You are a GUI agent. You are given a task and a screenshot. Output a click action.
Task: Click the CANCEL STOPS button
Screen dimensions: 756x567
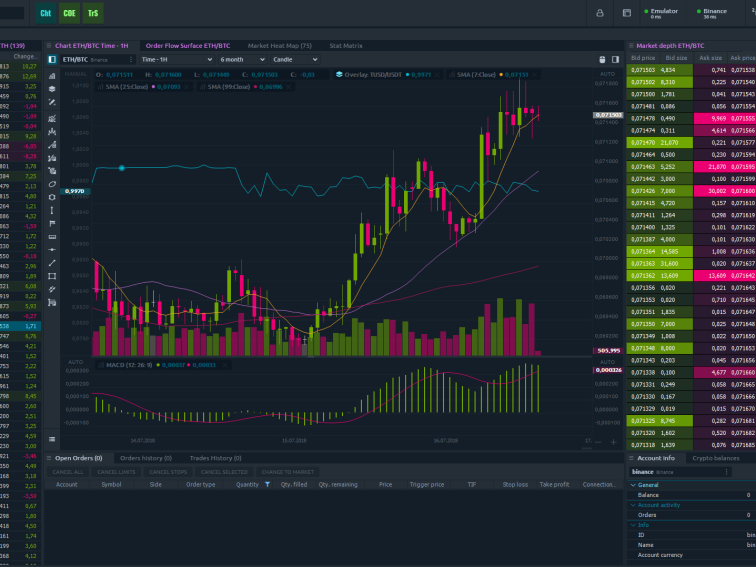pyautogui.click(x=168, y=472)
